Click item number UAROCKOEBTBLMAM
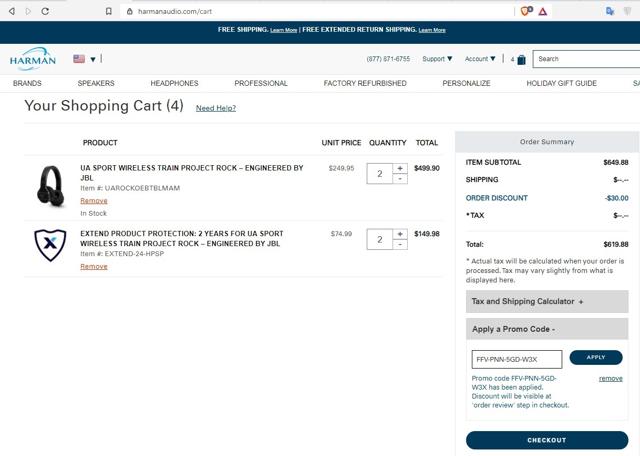Viewport: 640px width, 456px height. click(x=142, y=188)
